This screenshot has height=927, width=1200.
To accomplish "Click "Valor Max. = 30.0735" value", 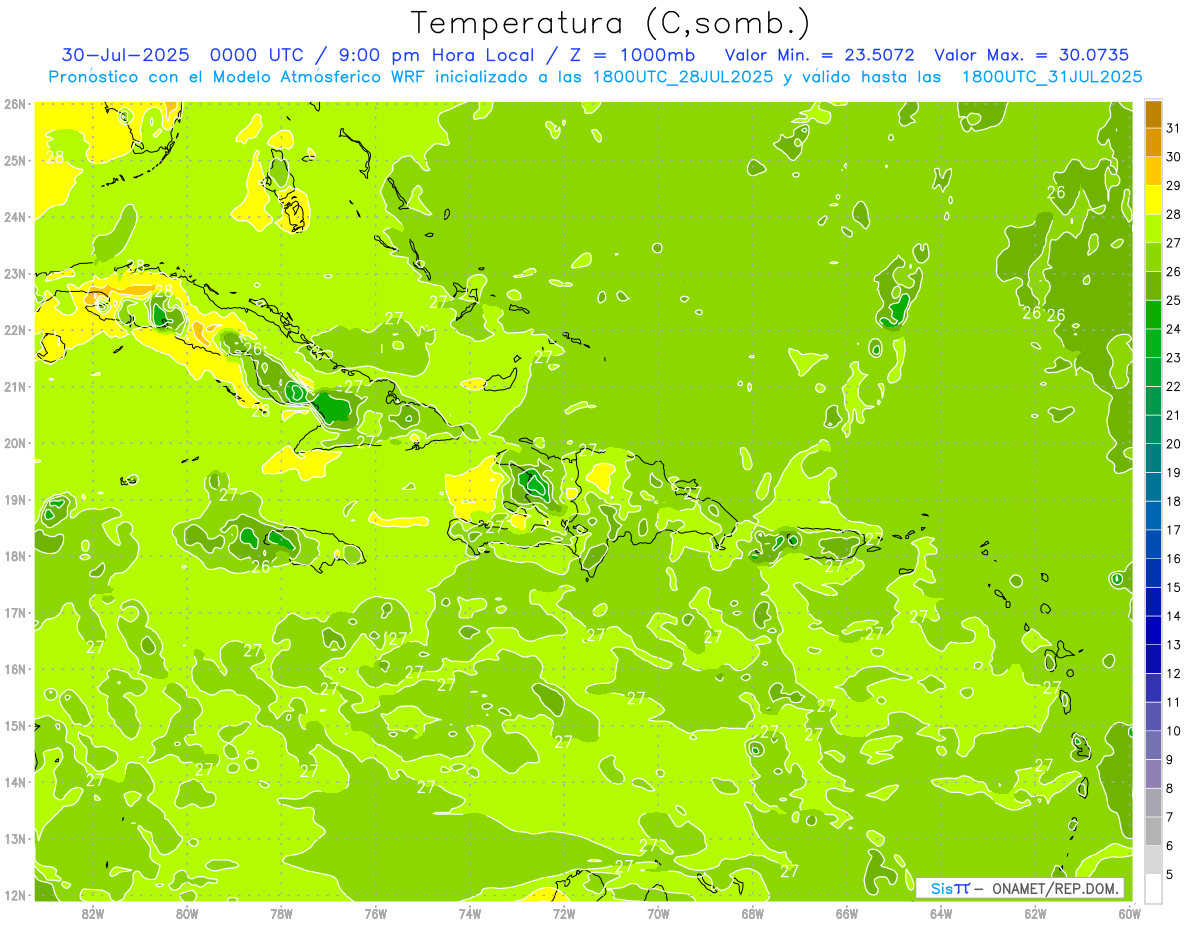I will (x=1032, y=54).
